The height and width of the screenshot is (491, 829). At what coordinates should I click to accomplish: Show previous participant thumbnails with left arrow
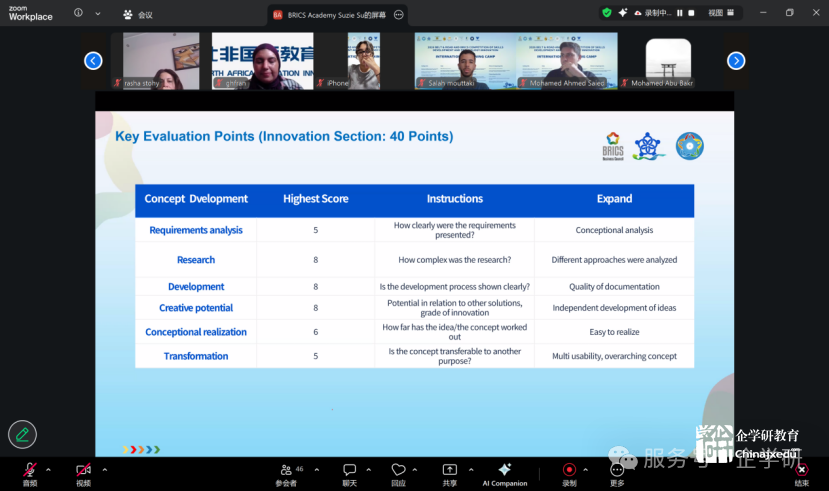click(x=93, y=61)
